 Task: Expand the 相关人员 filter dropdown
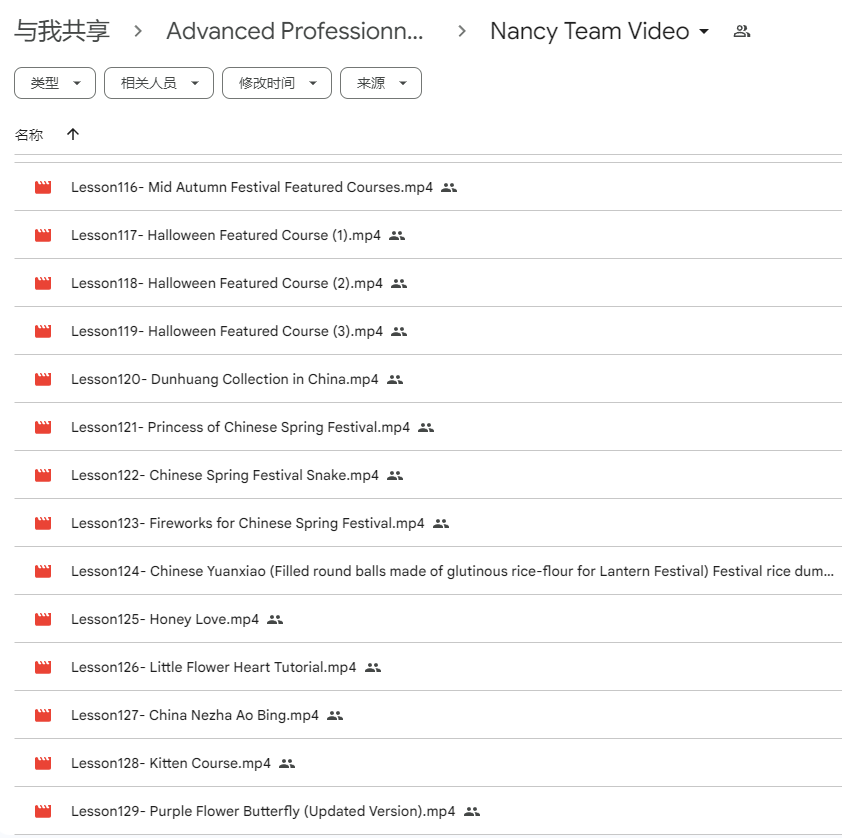tap(158, 83)
